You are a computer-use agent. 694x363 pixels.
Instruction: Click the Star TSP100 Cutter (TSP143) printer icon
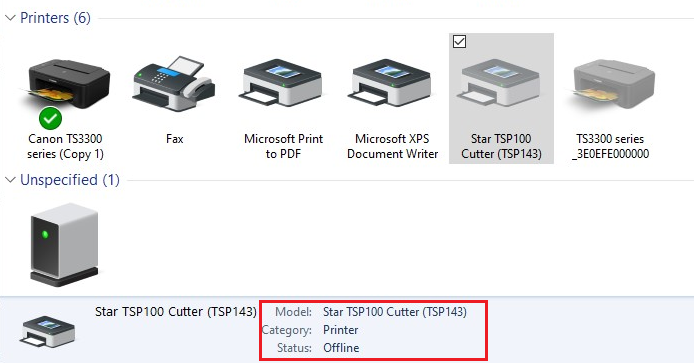pyautogui.click(x=500, y=83)
